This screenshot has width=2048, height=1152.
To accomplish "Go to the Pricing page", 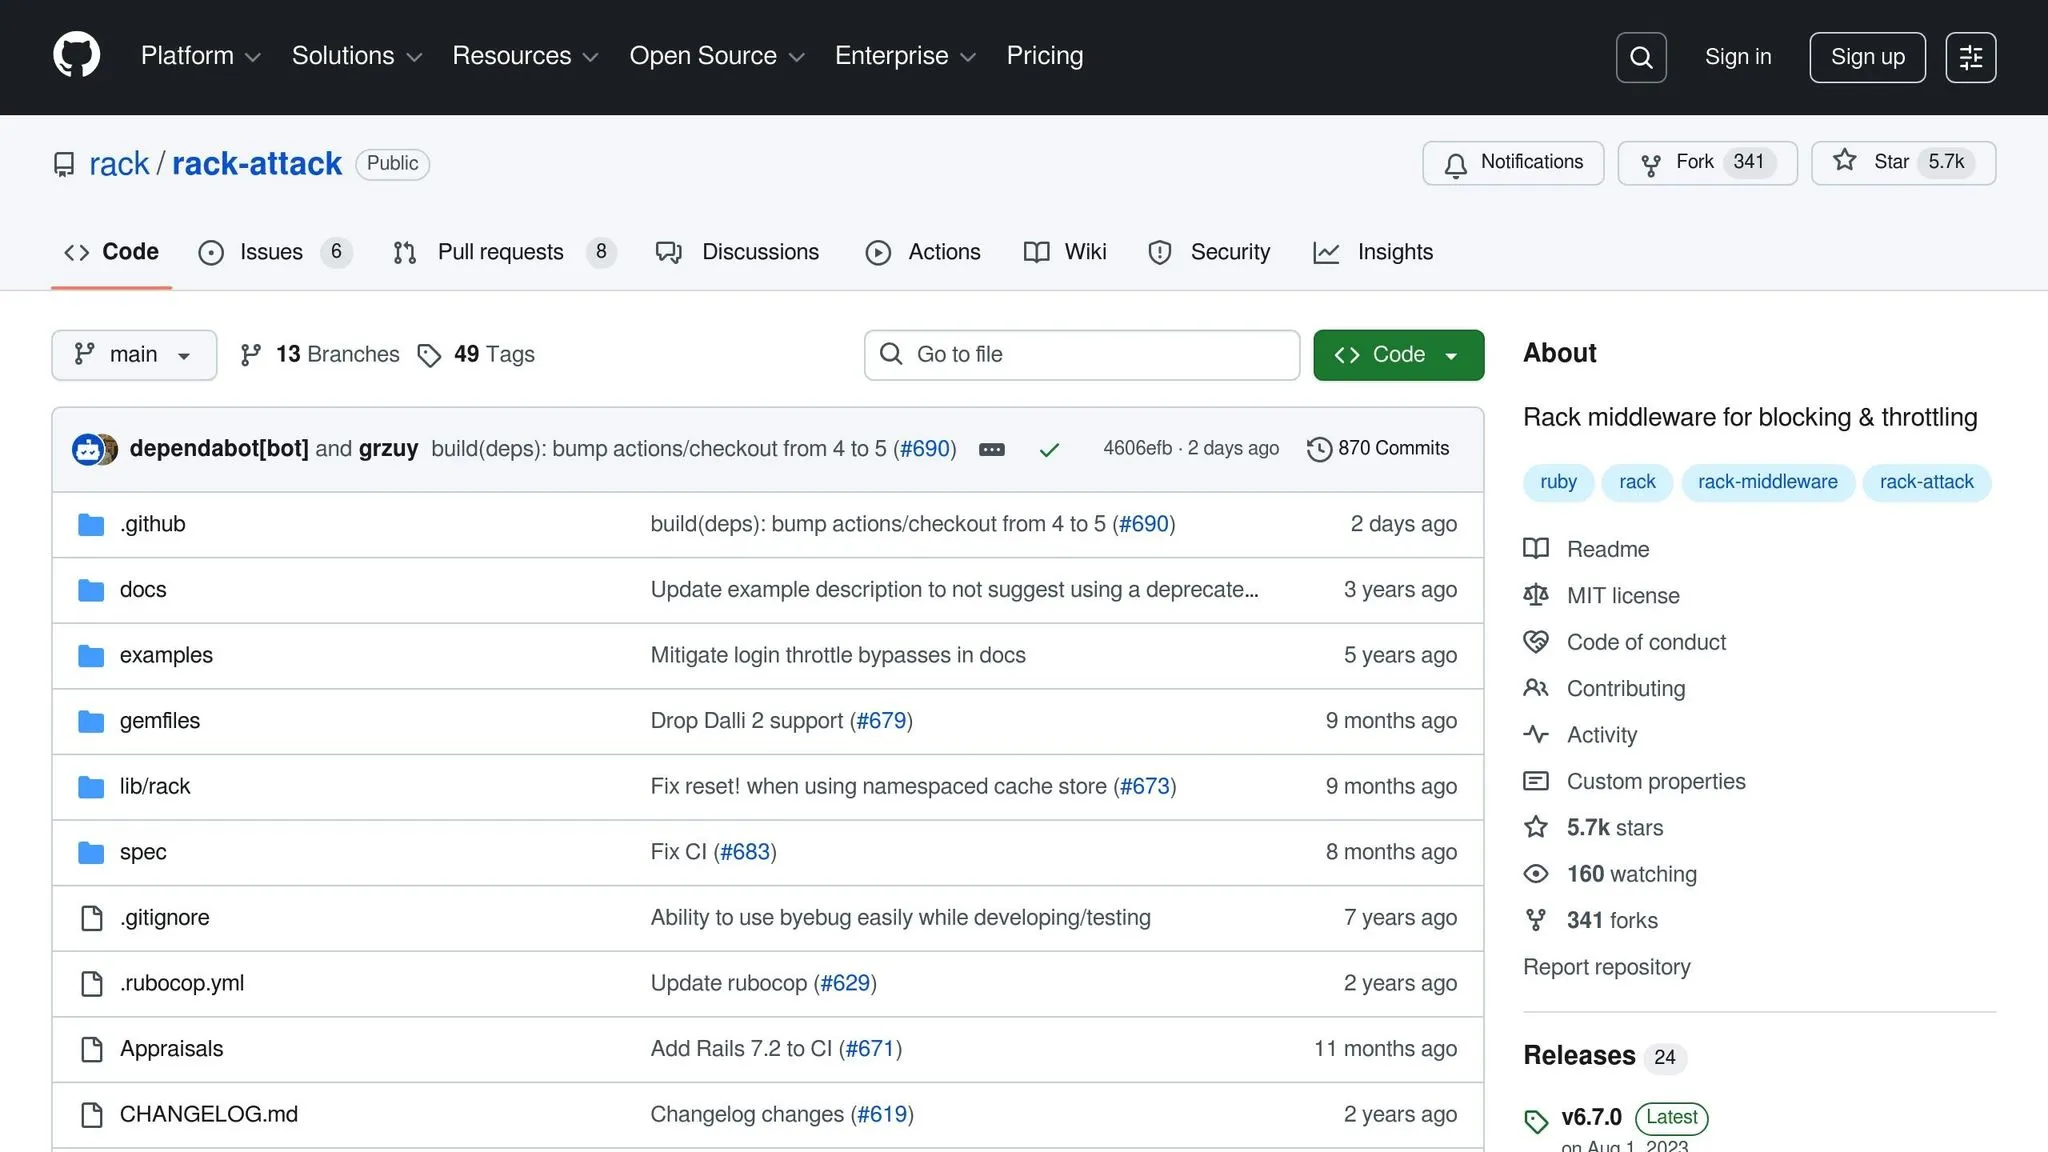I will pos(1045,56).
